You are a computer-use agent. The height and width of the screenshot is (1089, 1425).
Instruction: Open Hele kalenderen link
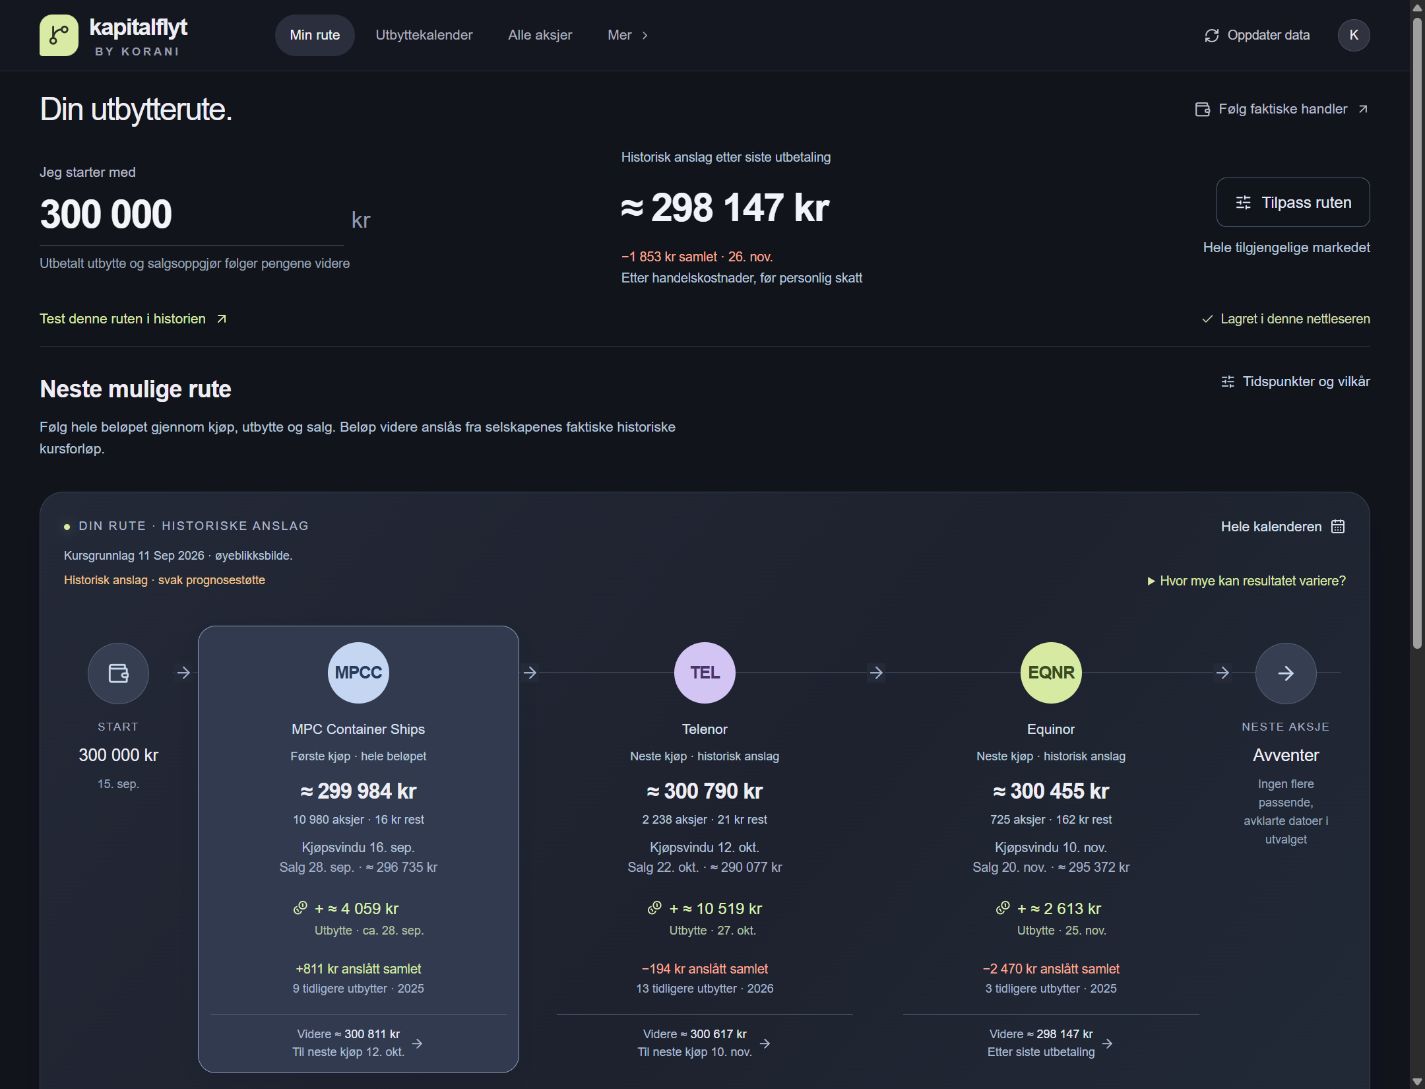pos(1283,526)
